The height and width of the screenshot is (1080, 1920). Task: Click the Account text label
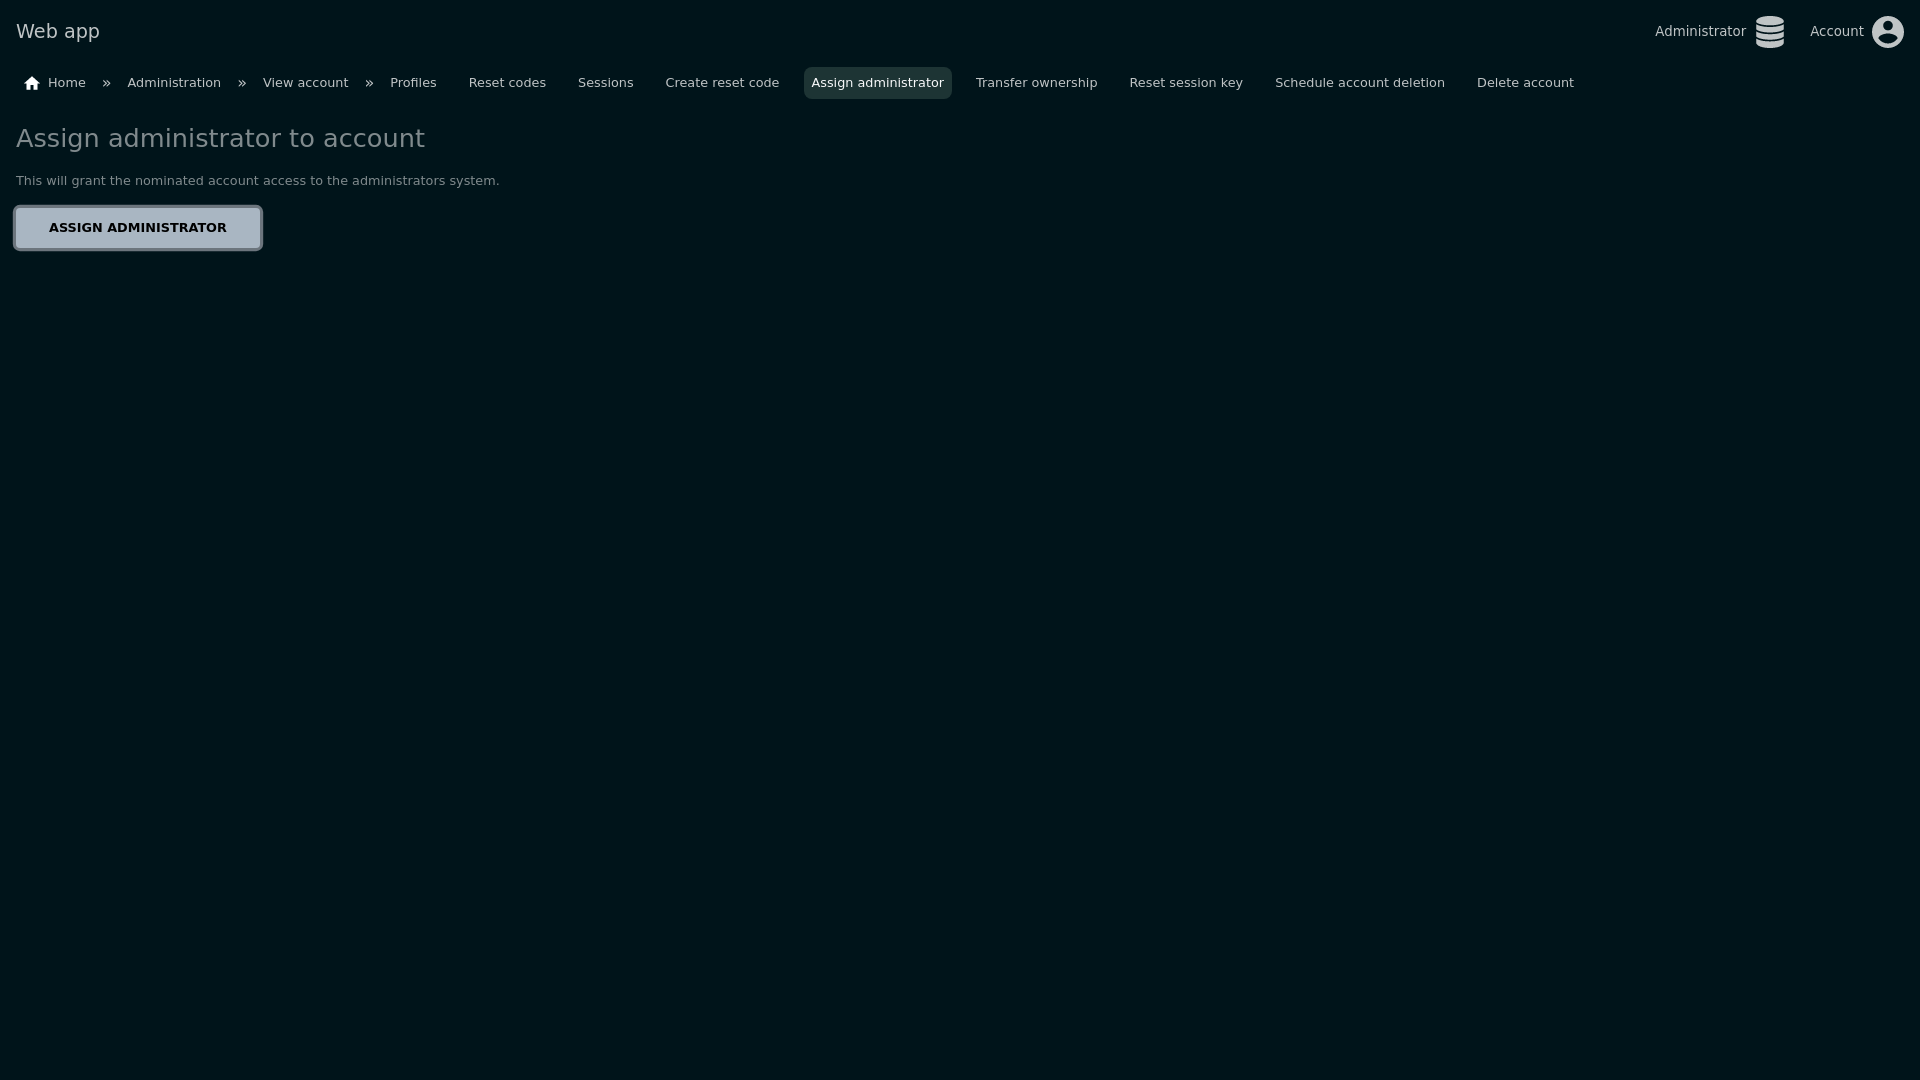(1836, 32)
